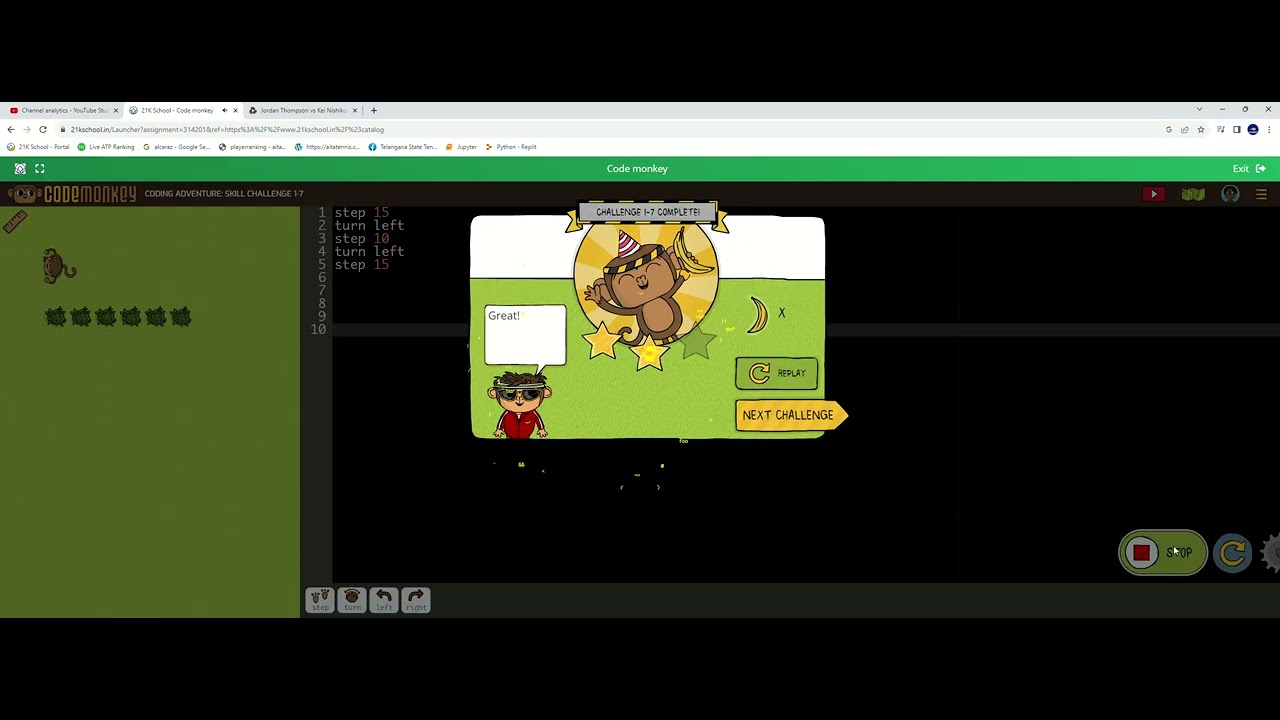The height and width of the screenshot is (720, 1280).
Task: Open the gear settings icon
Action: pos(1271,553)
